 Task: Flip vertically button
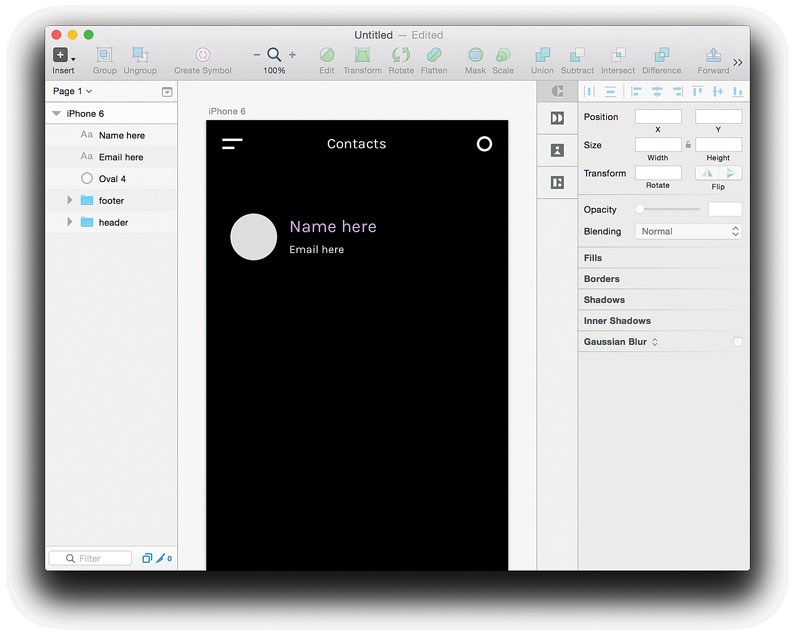tap(730, 173)
